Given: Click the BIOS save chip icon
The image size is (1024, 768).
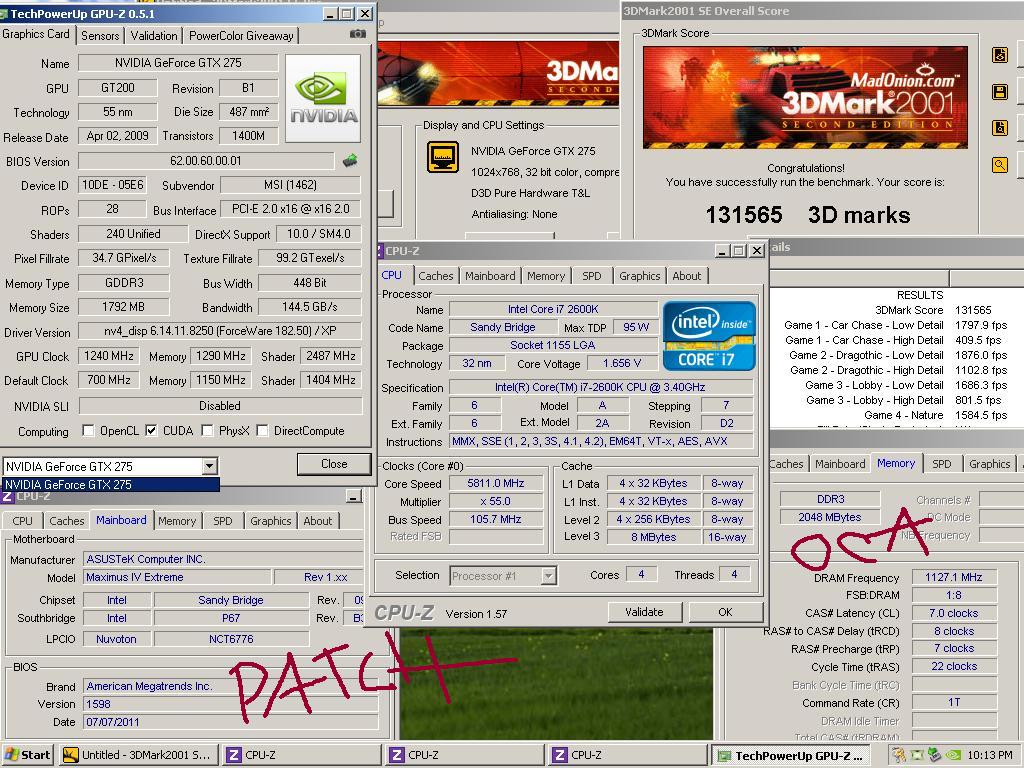Looking at the screenshot, I should click(x=350, y=160).
